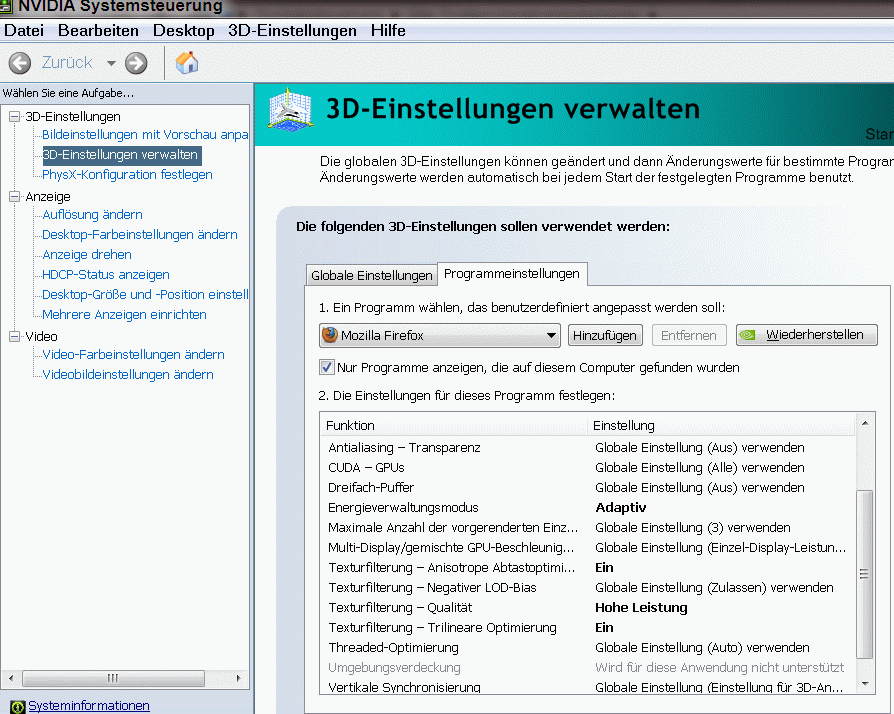Click the Entfernen button
The height and width of the screenshot is (714, 894).
pos(689,335)
